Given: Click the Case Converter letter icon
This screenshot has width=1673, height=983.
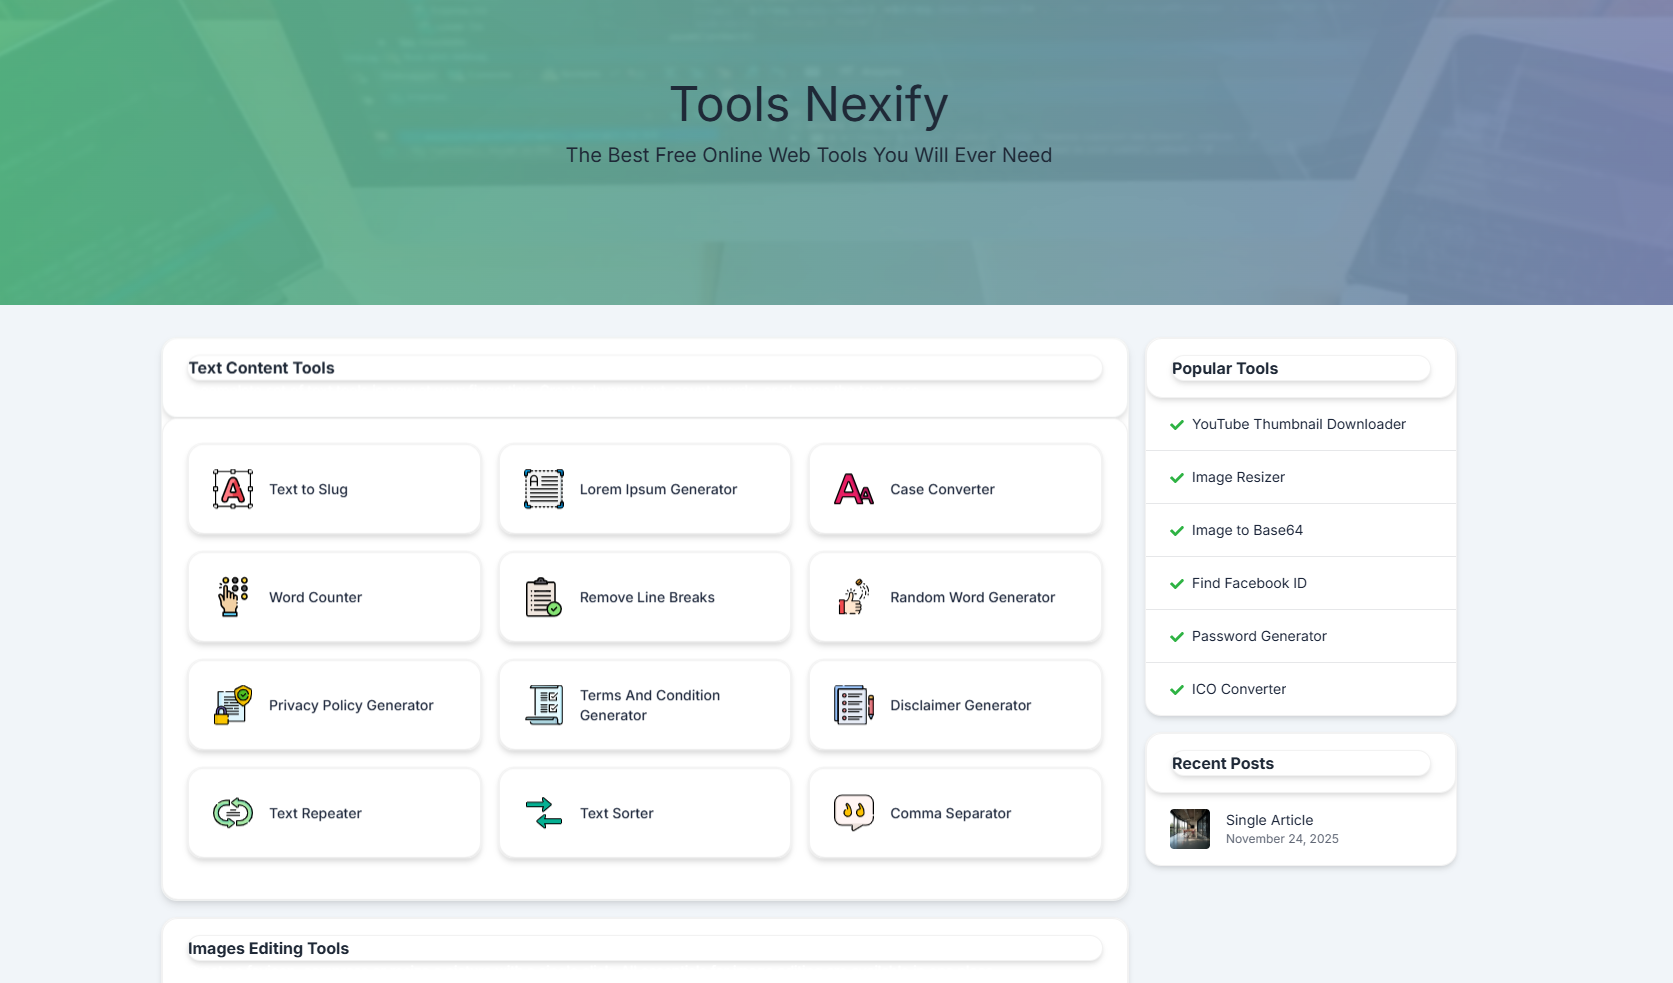Looking at the screenshot, I should pyautogui.click(x=852, y=489).
